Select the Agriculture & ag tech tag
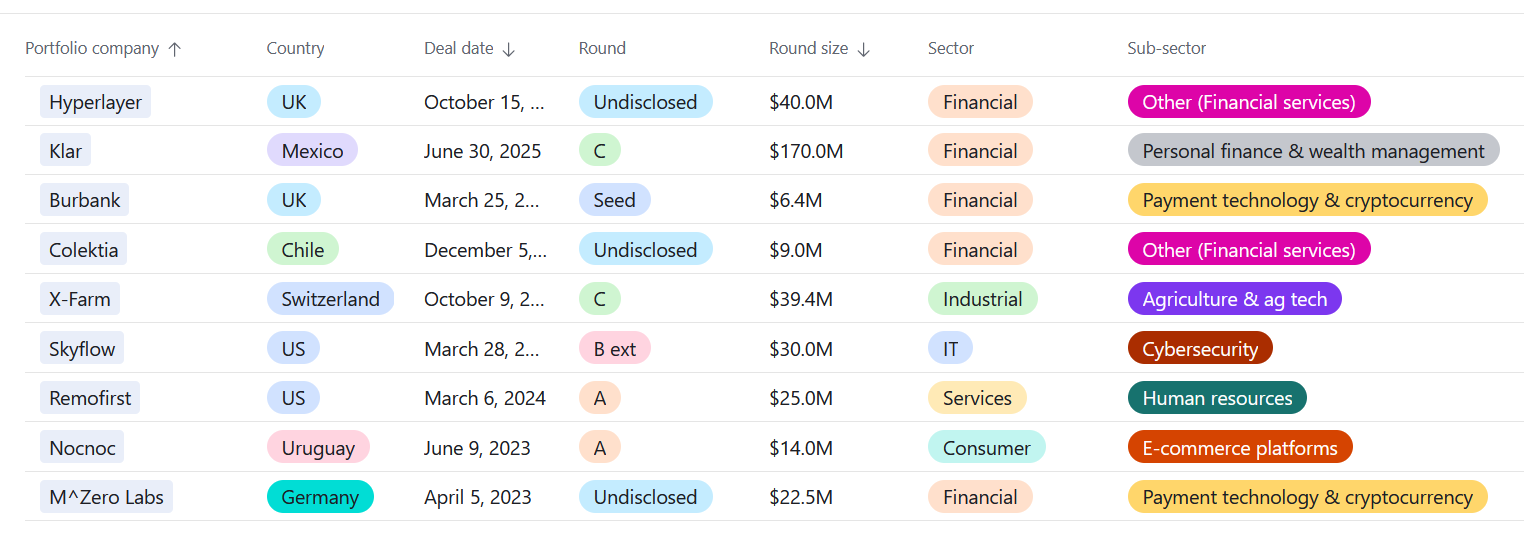 click(1234, 299)
